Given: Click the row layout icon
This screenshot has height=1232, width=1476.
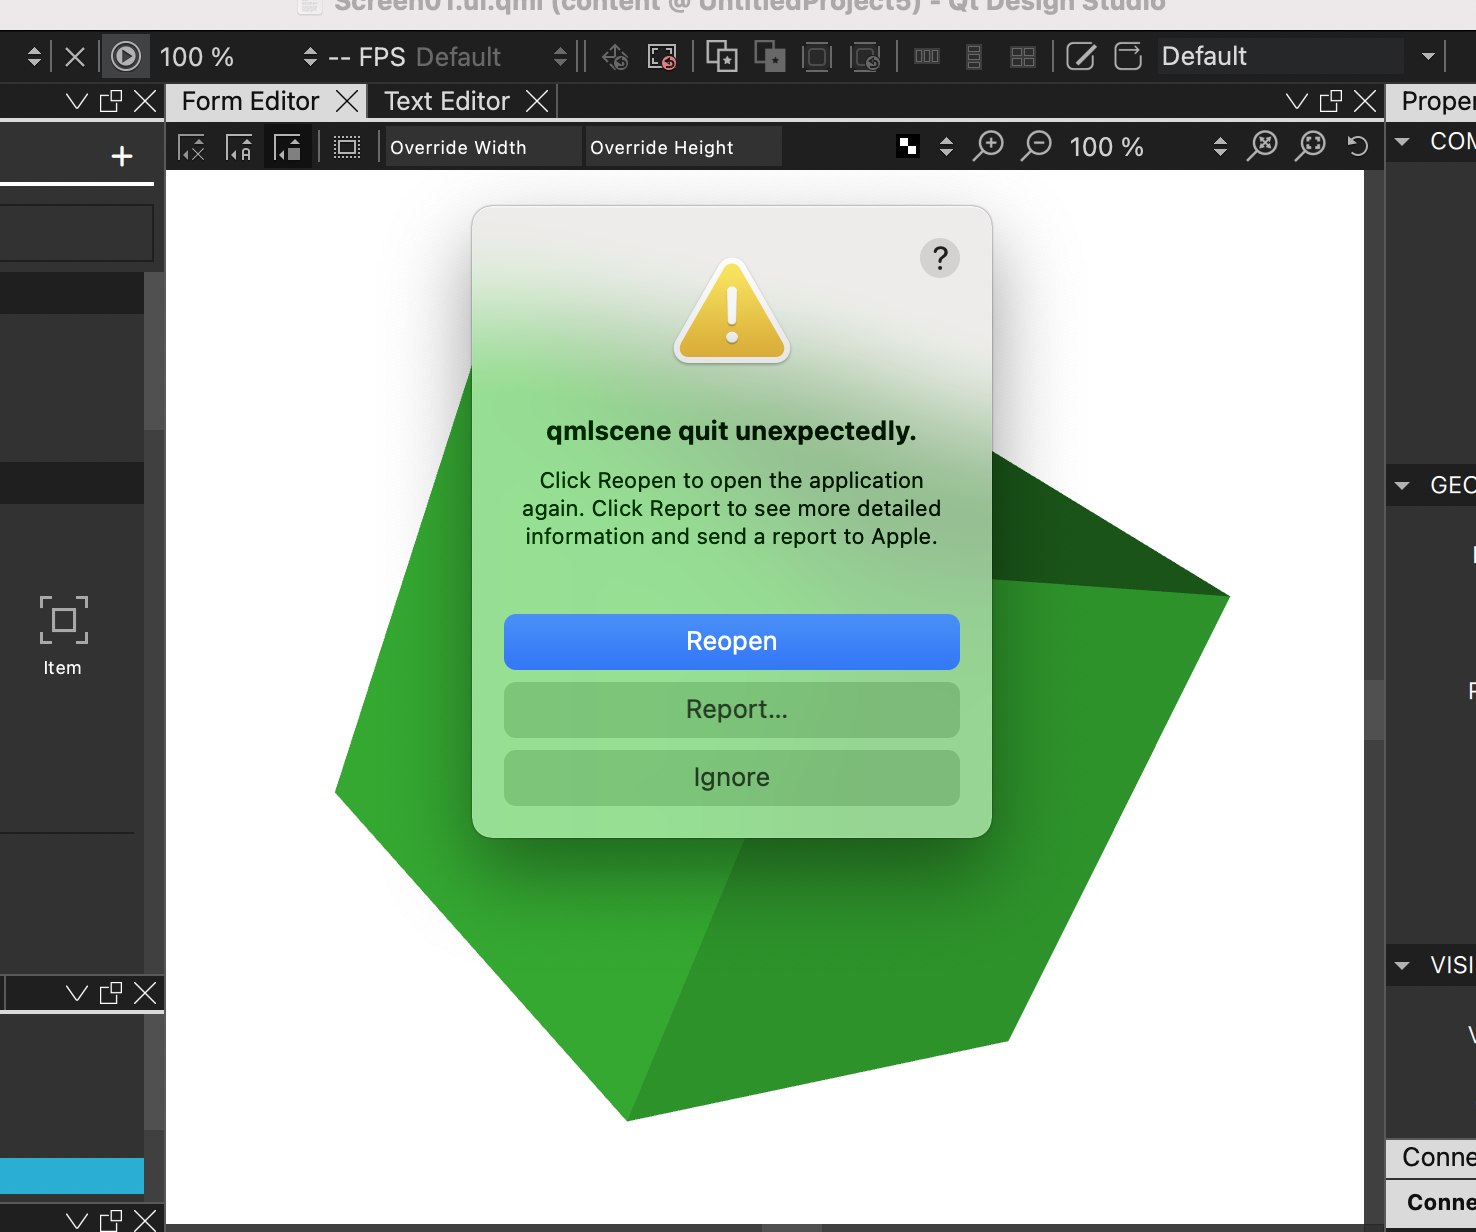Looking at the screenshot, I should (927, 57).
